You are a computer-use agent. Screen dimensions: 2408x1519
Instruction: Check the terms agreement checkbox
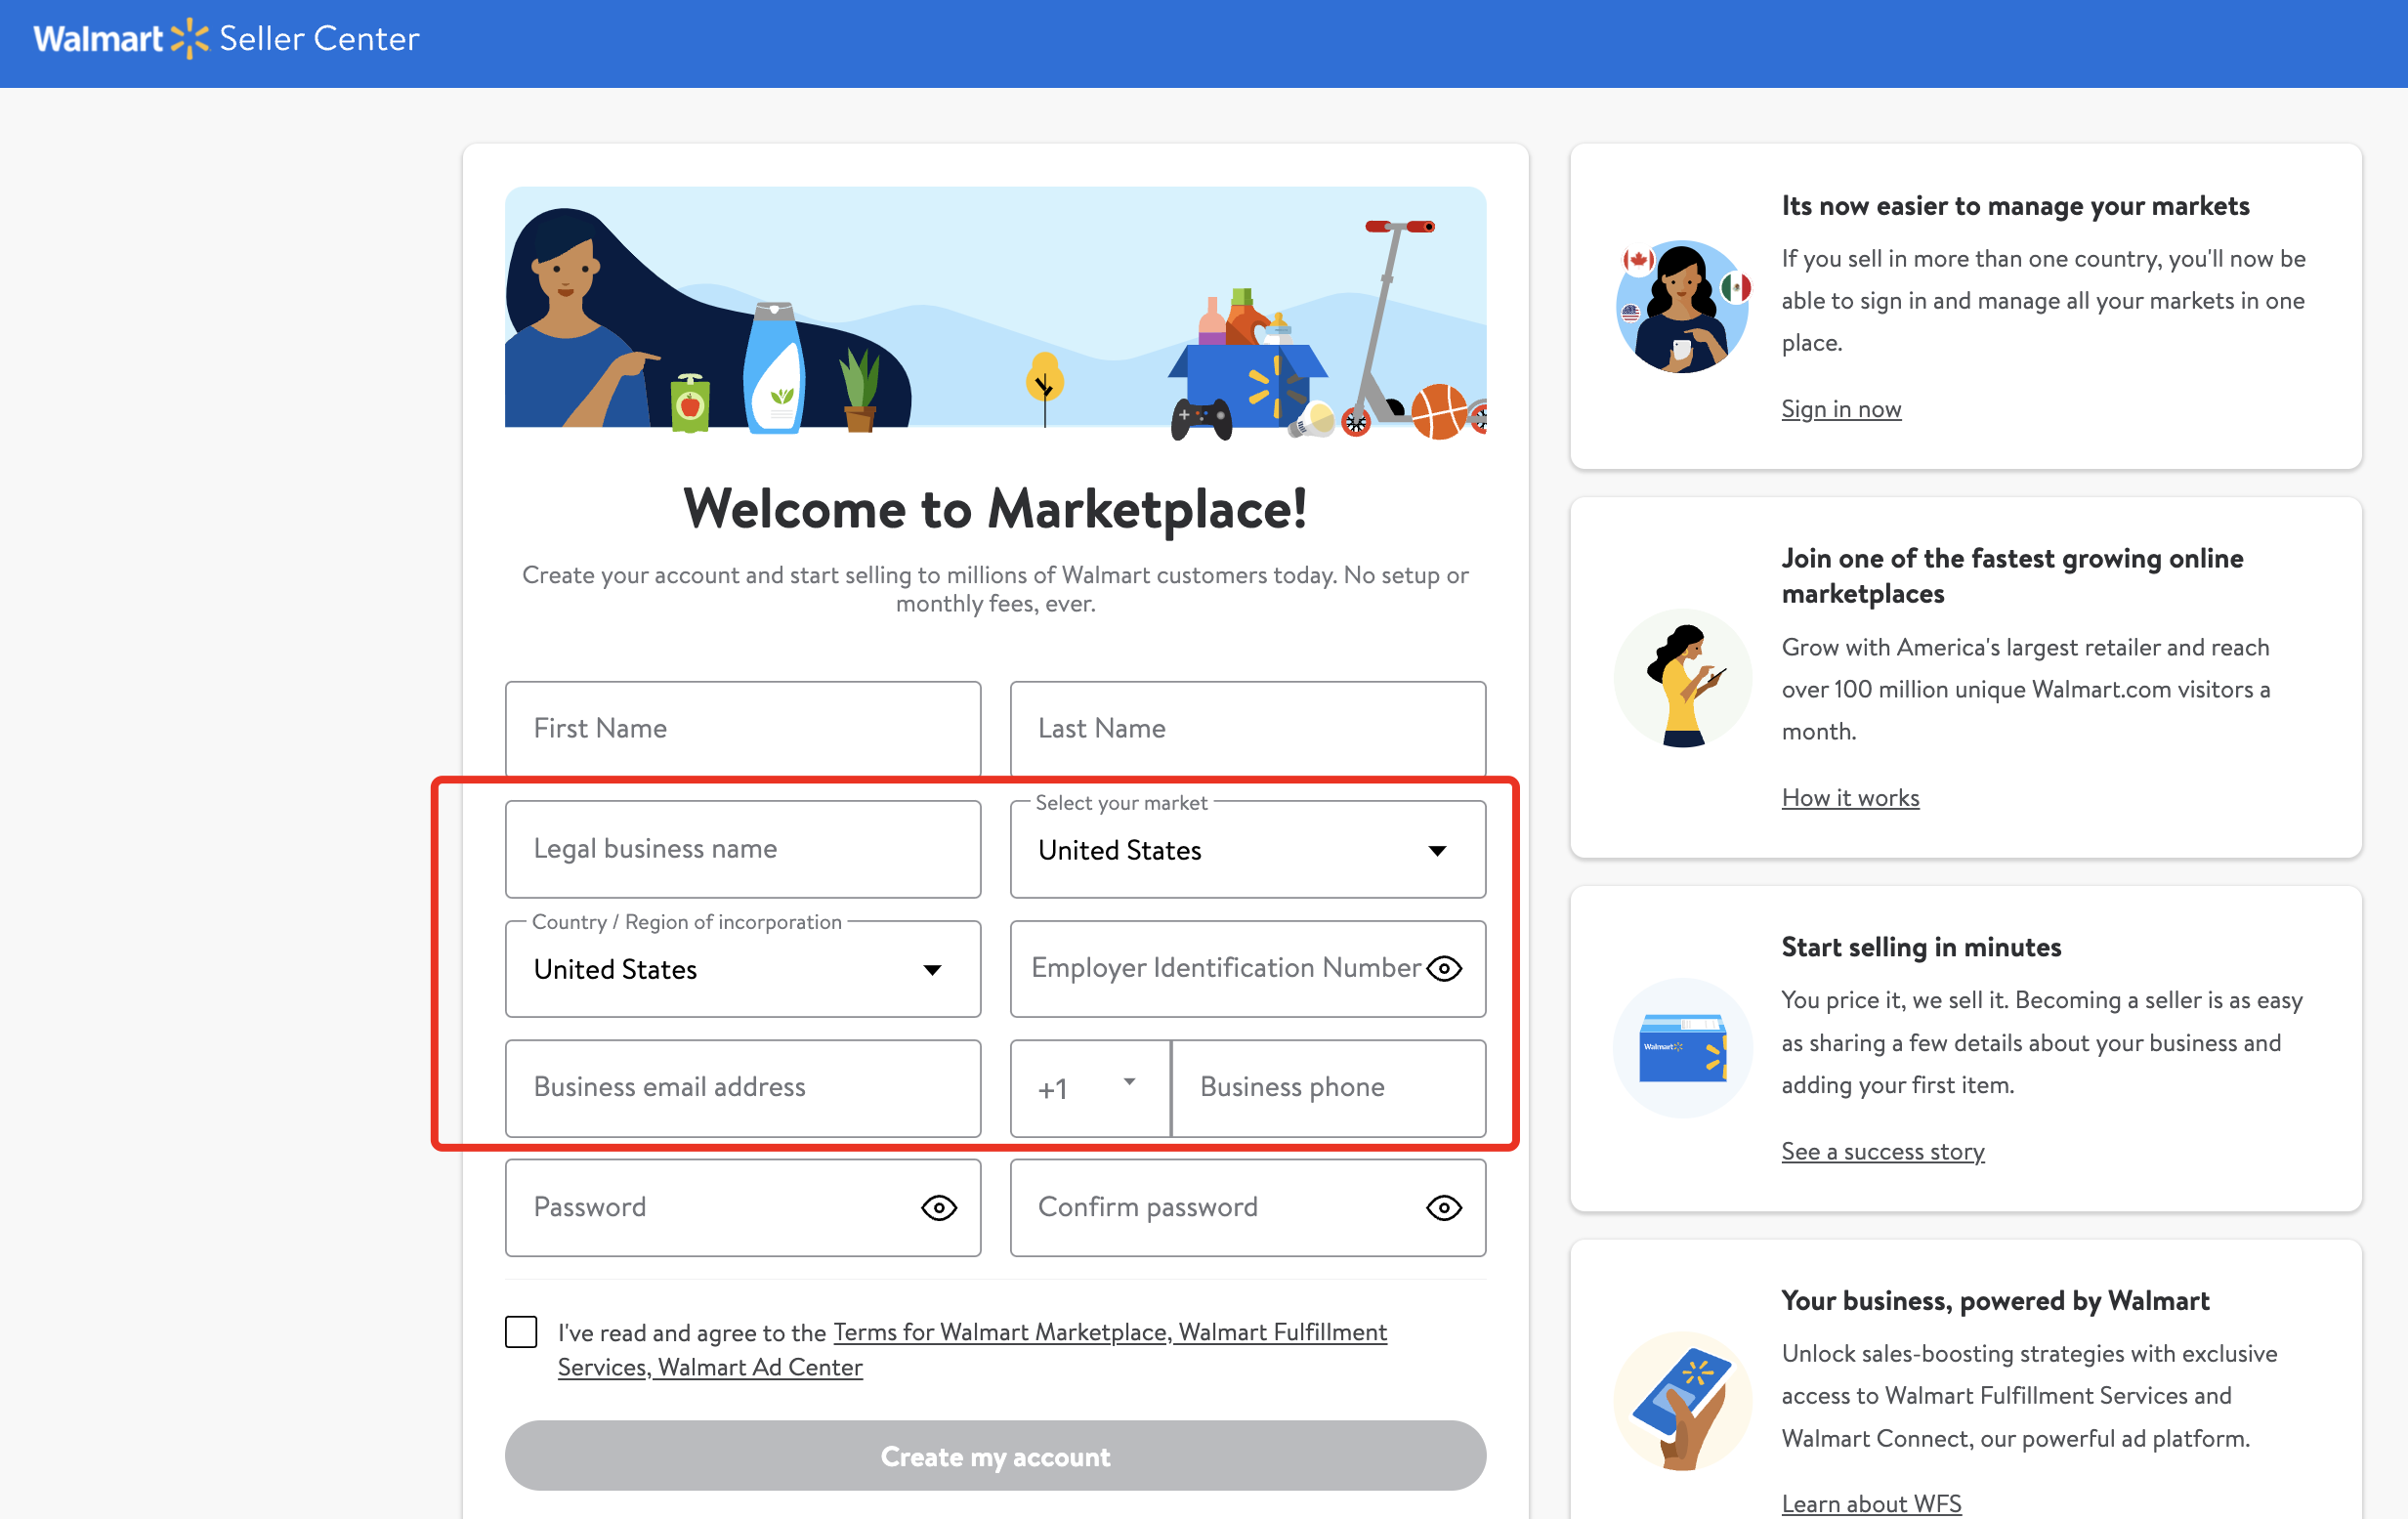point(521,1332)
